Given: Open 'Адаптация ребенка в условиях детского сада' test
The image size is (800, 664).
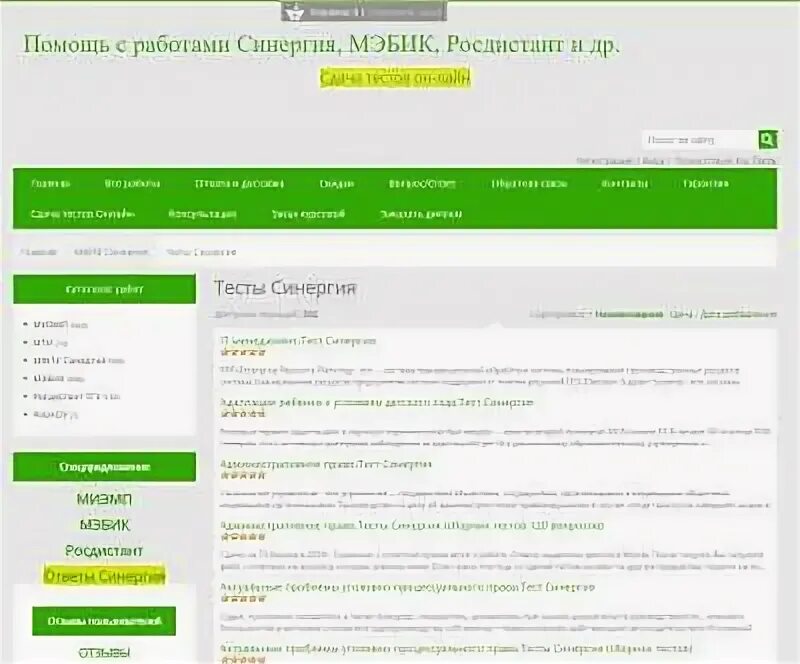Looking at the screenshot, I should tap(377, 403).
